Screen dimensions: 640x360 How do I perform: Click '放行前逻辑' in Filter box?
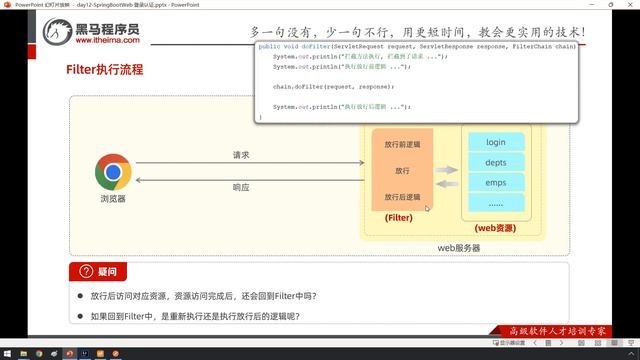(402, 144)
